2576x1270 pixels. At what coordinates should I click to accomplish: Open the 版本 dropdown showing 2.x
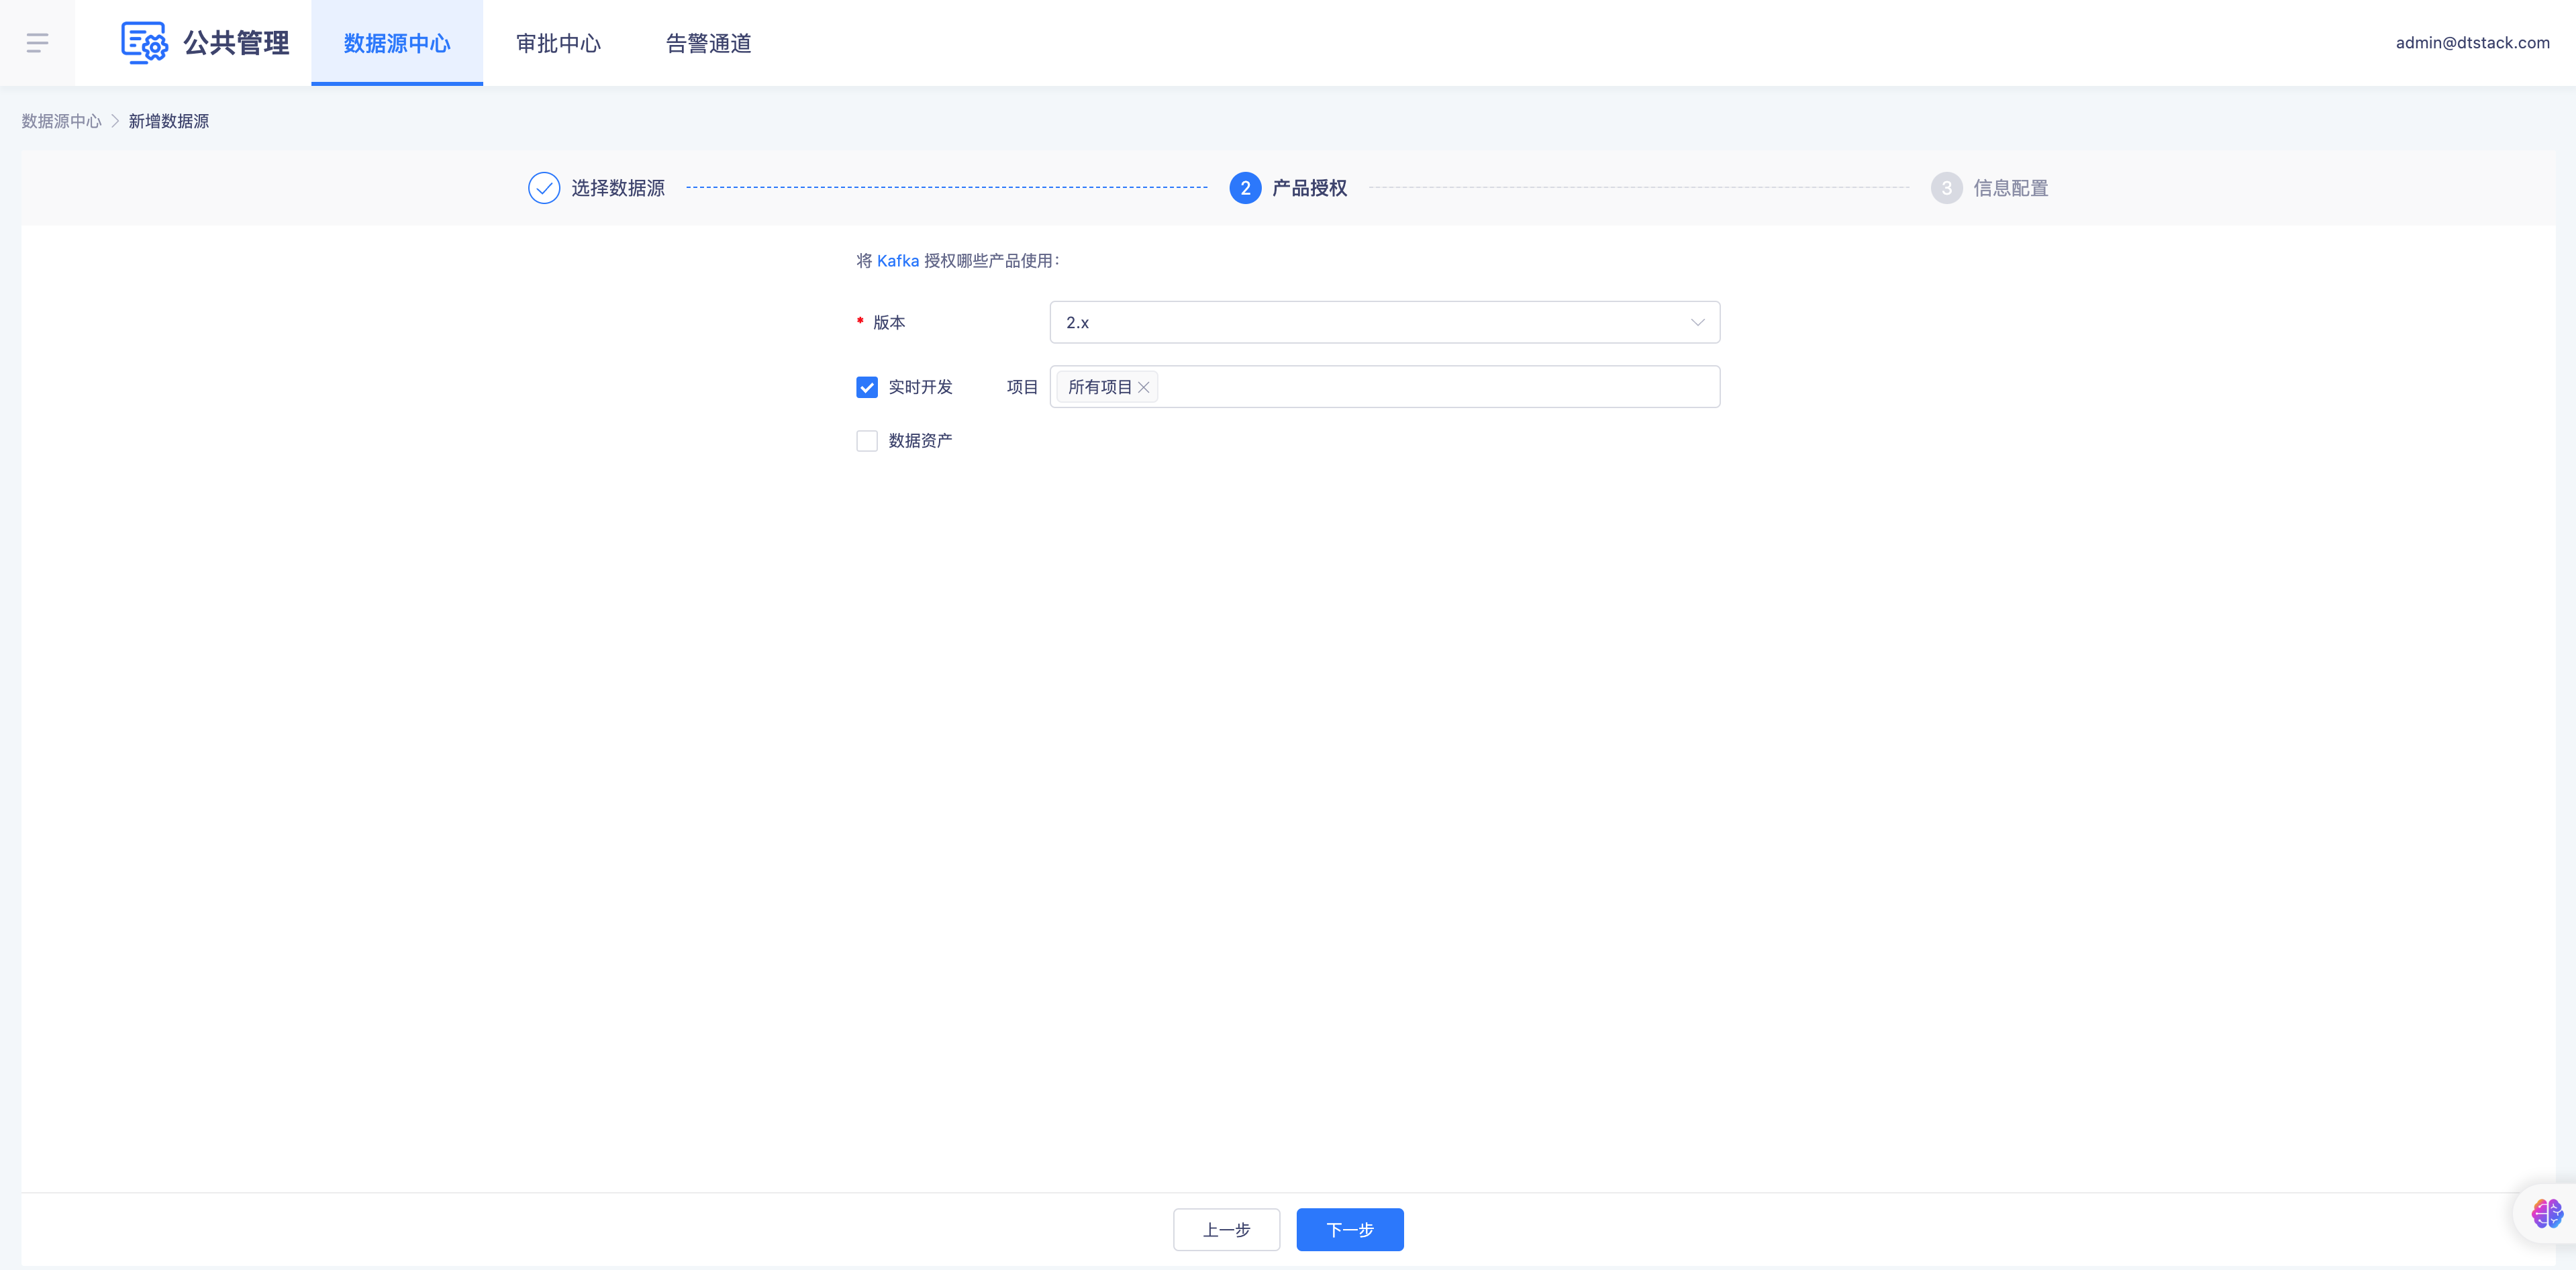pos(1385,322)
